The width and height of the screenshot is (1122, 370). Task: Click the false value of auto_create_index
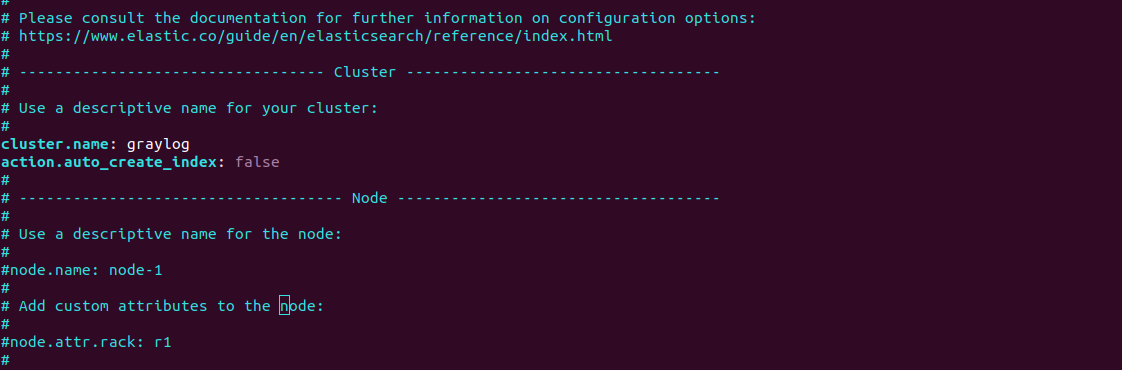[257, 162]
